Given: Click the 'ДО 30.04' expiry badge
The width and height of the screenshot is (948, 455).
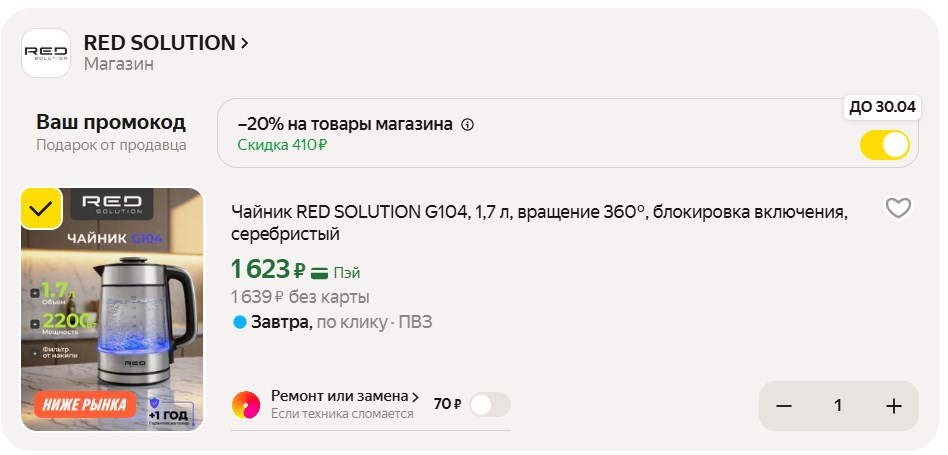Looking at the screenshot, I should point(881,108).
